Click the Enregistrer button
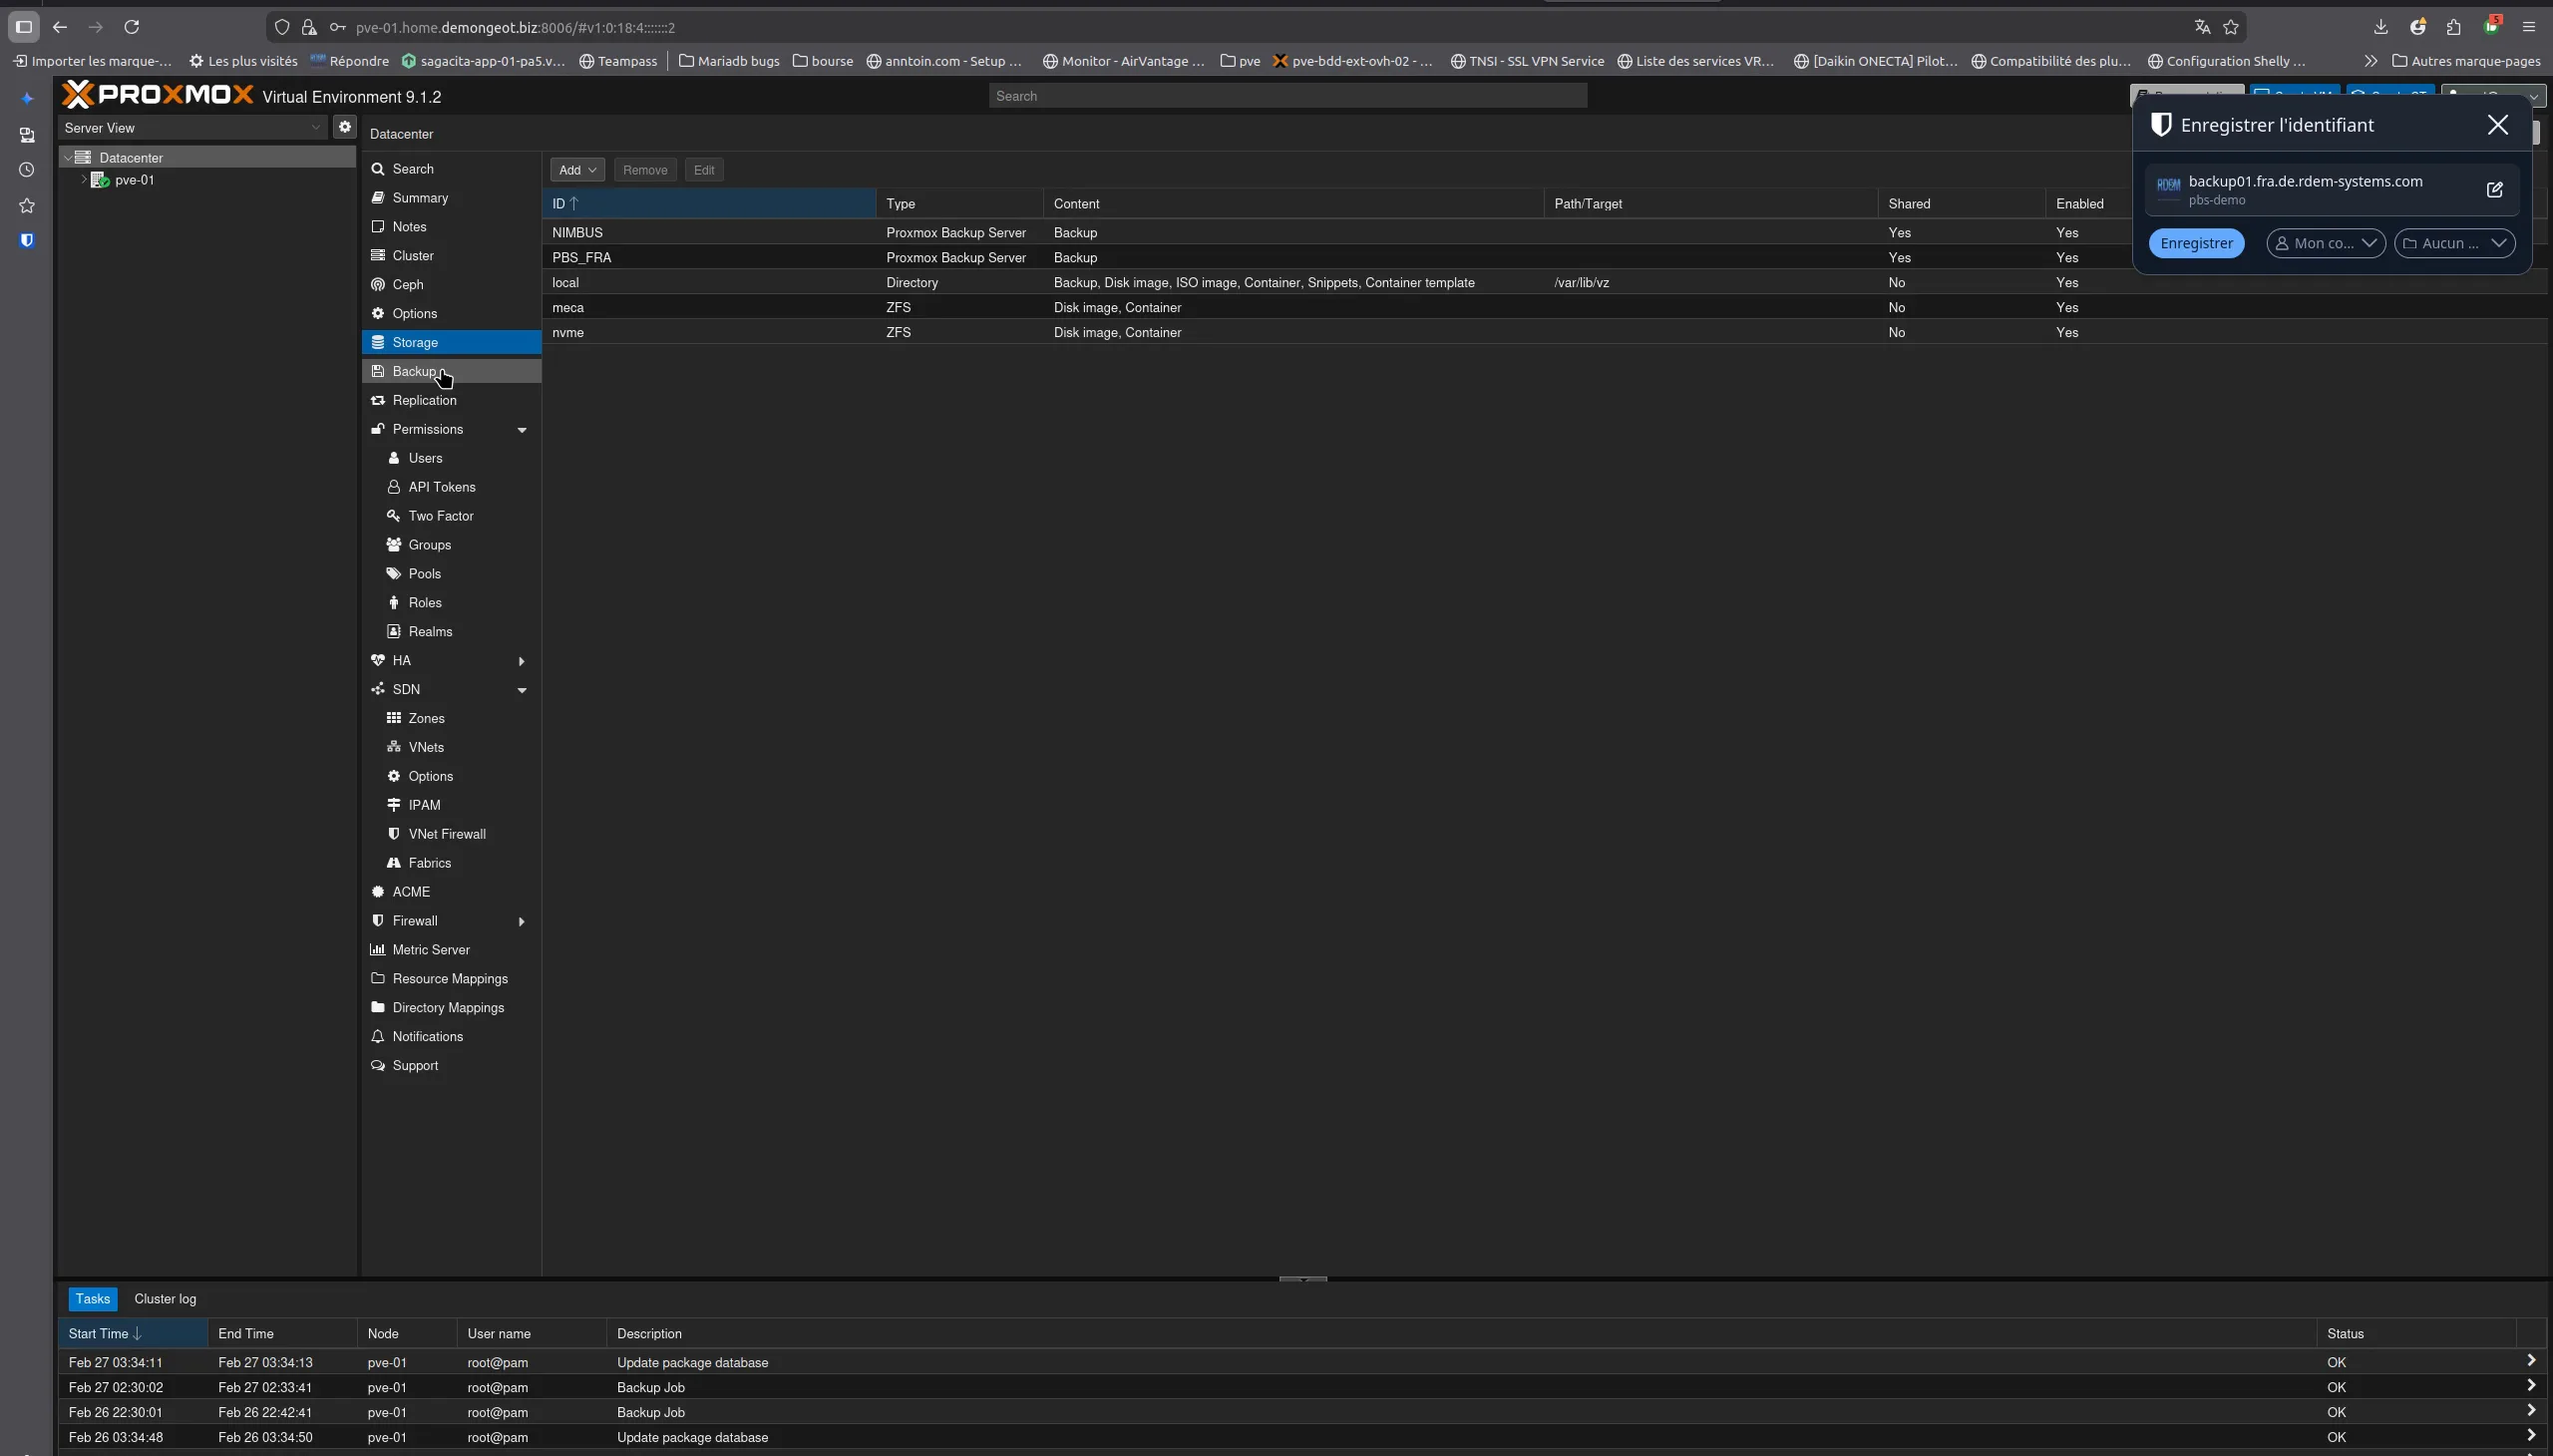2553x1456 pixels. click(x=2195, y=243)
